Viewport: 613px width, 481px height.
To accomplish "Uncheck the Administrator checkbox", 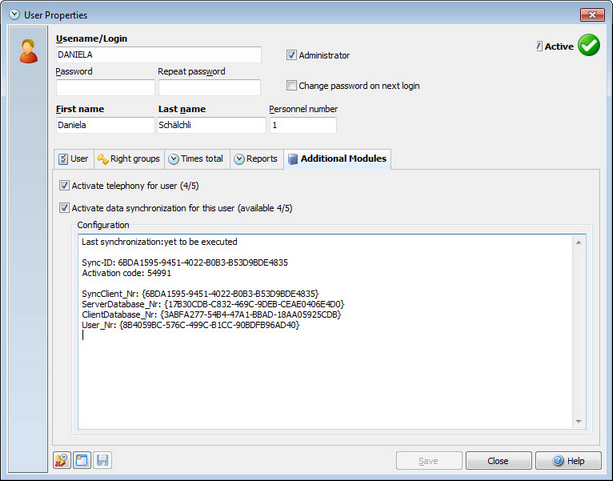I will (x=291, y=55).
